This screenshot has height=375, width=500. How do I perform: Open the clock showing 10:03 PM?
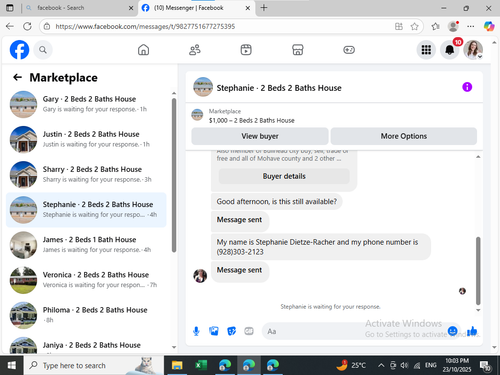[457, 365]
